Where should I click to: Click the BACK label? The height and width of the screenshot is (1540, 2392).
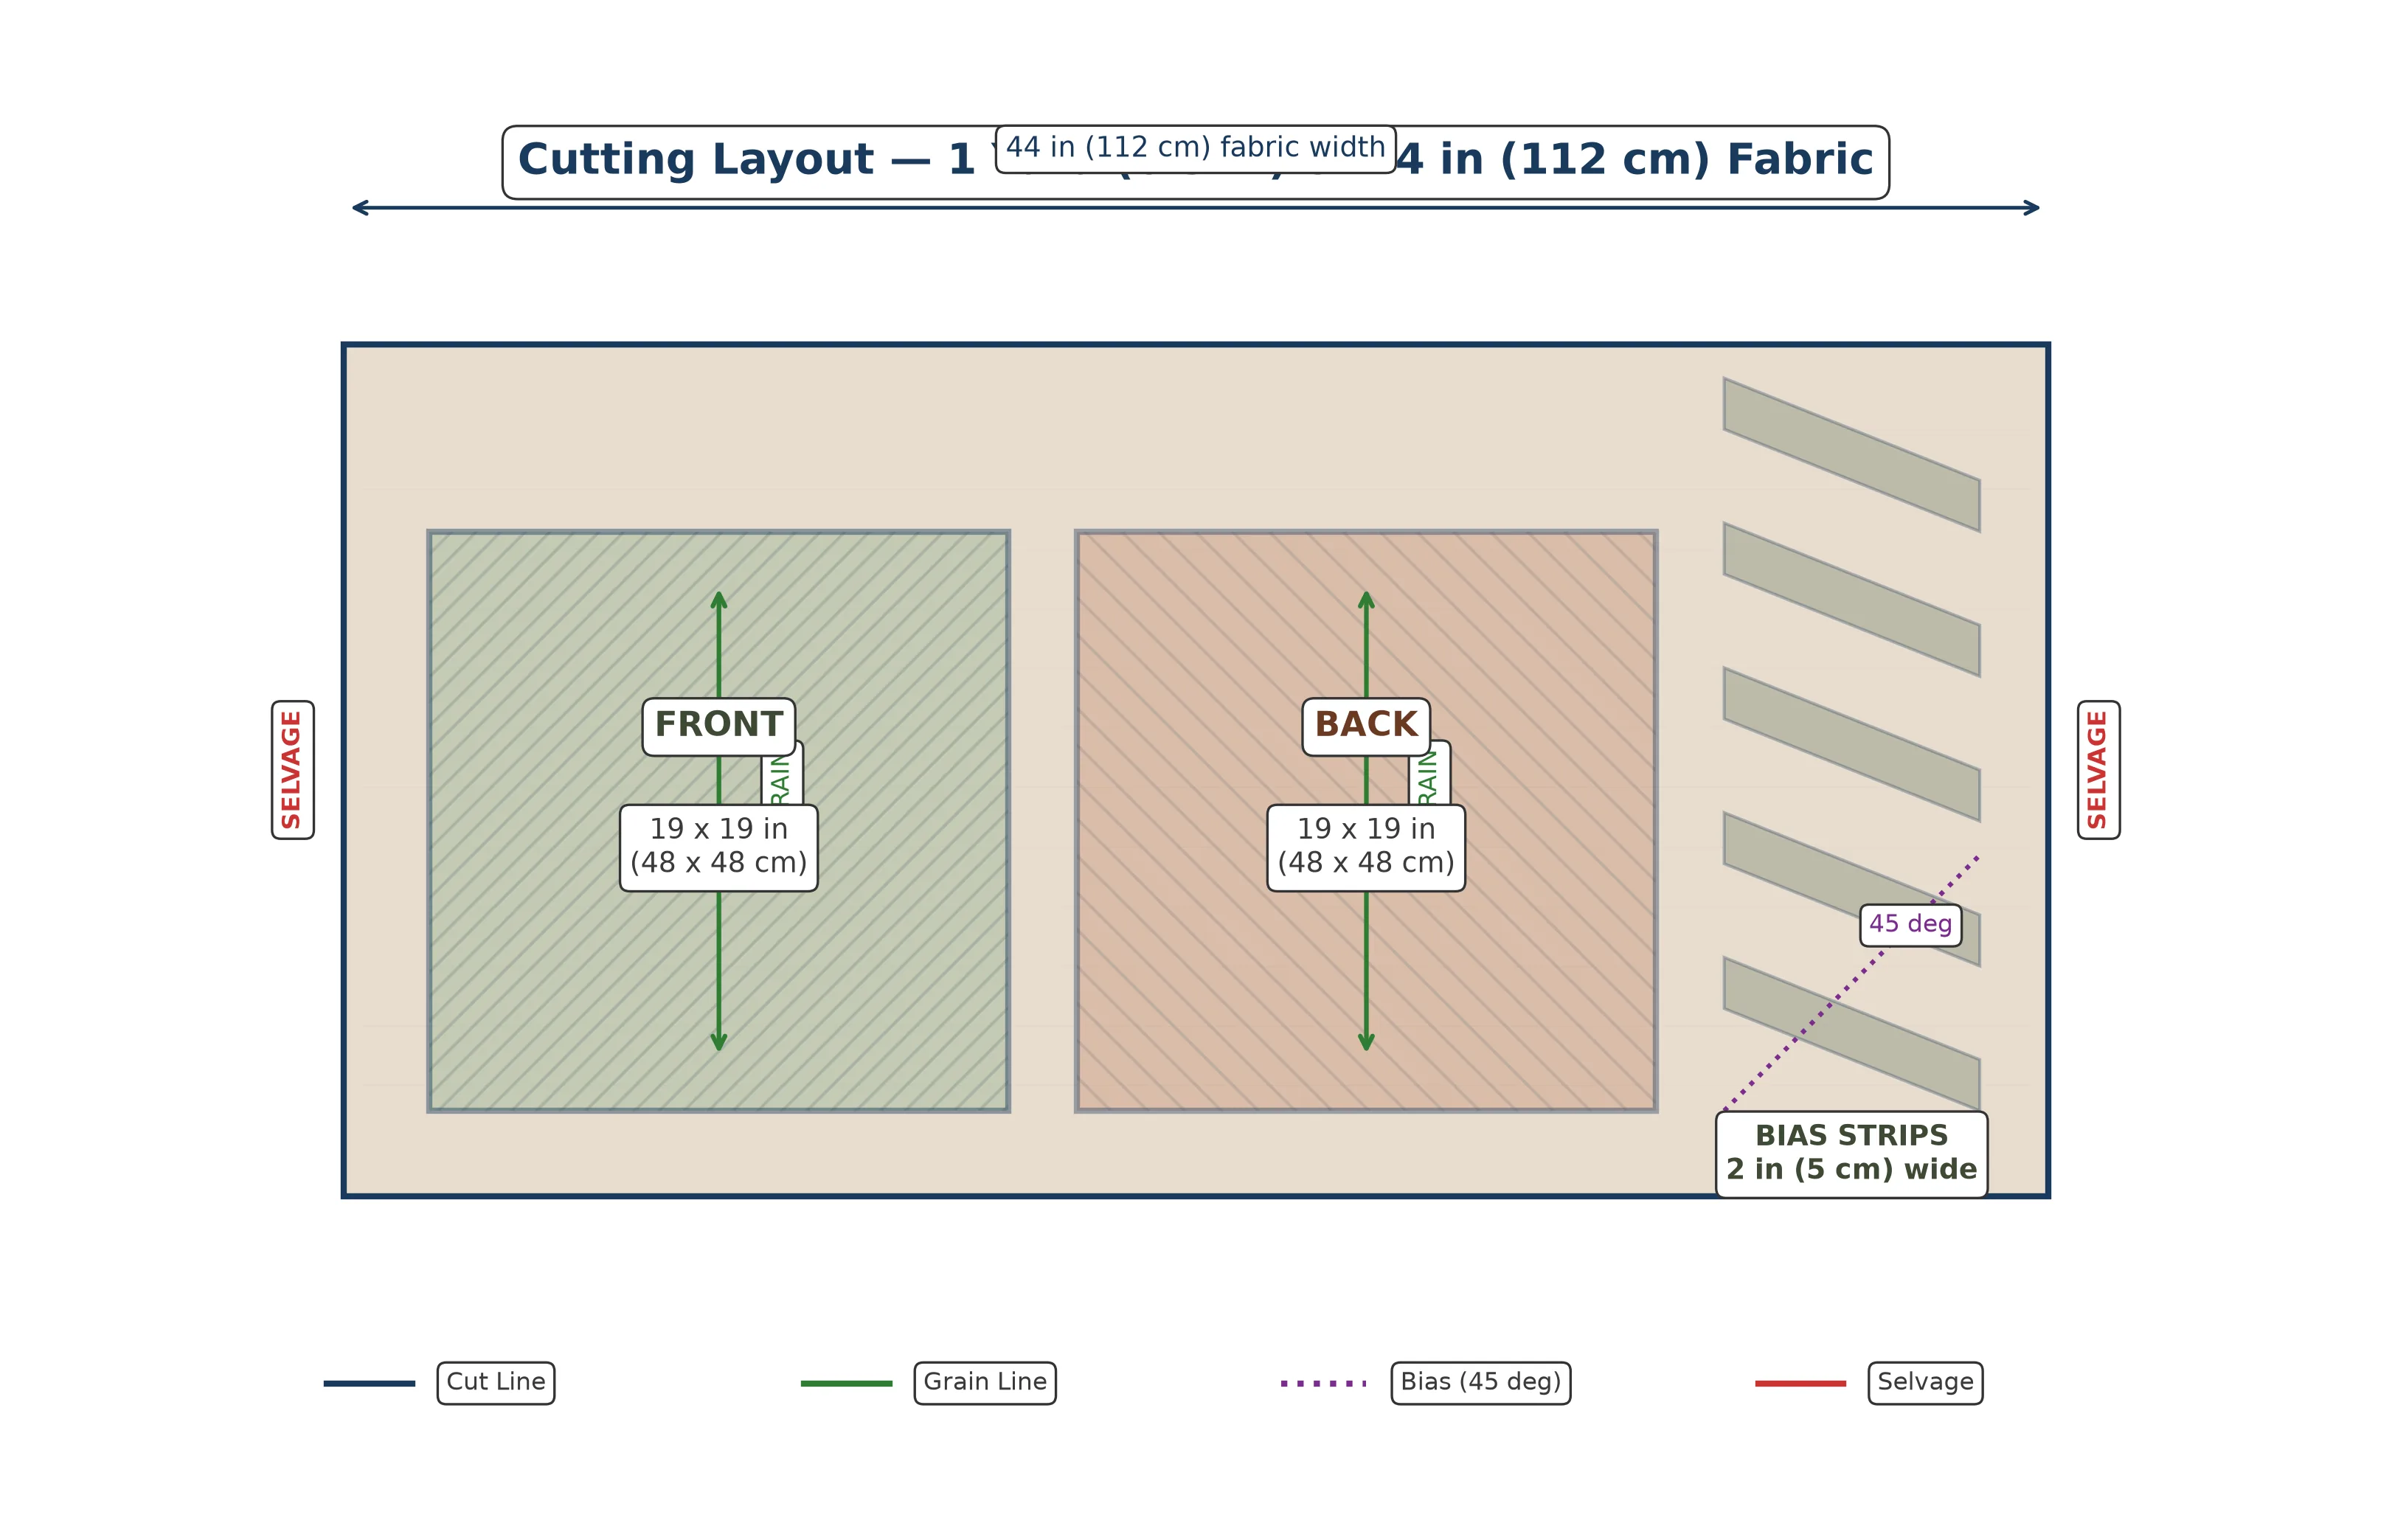click(x=1365, y=726)
